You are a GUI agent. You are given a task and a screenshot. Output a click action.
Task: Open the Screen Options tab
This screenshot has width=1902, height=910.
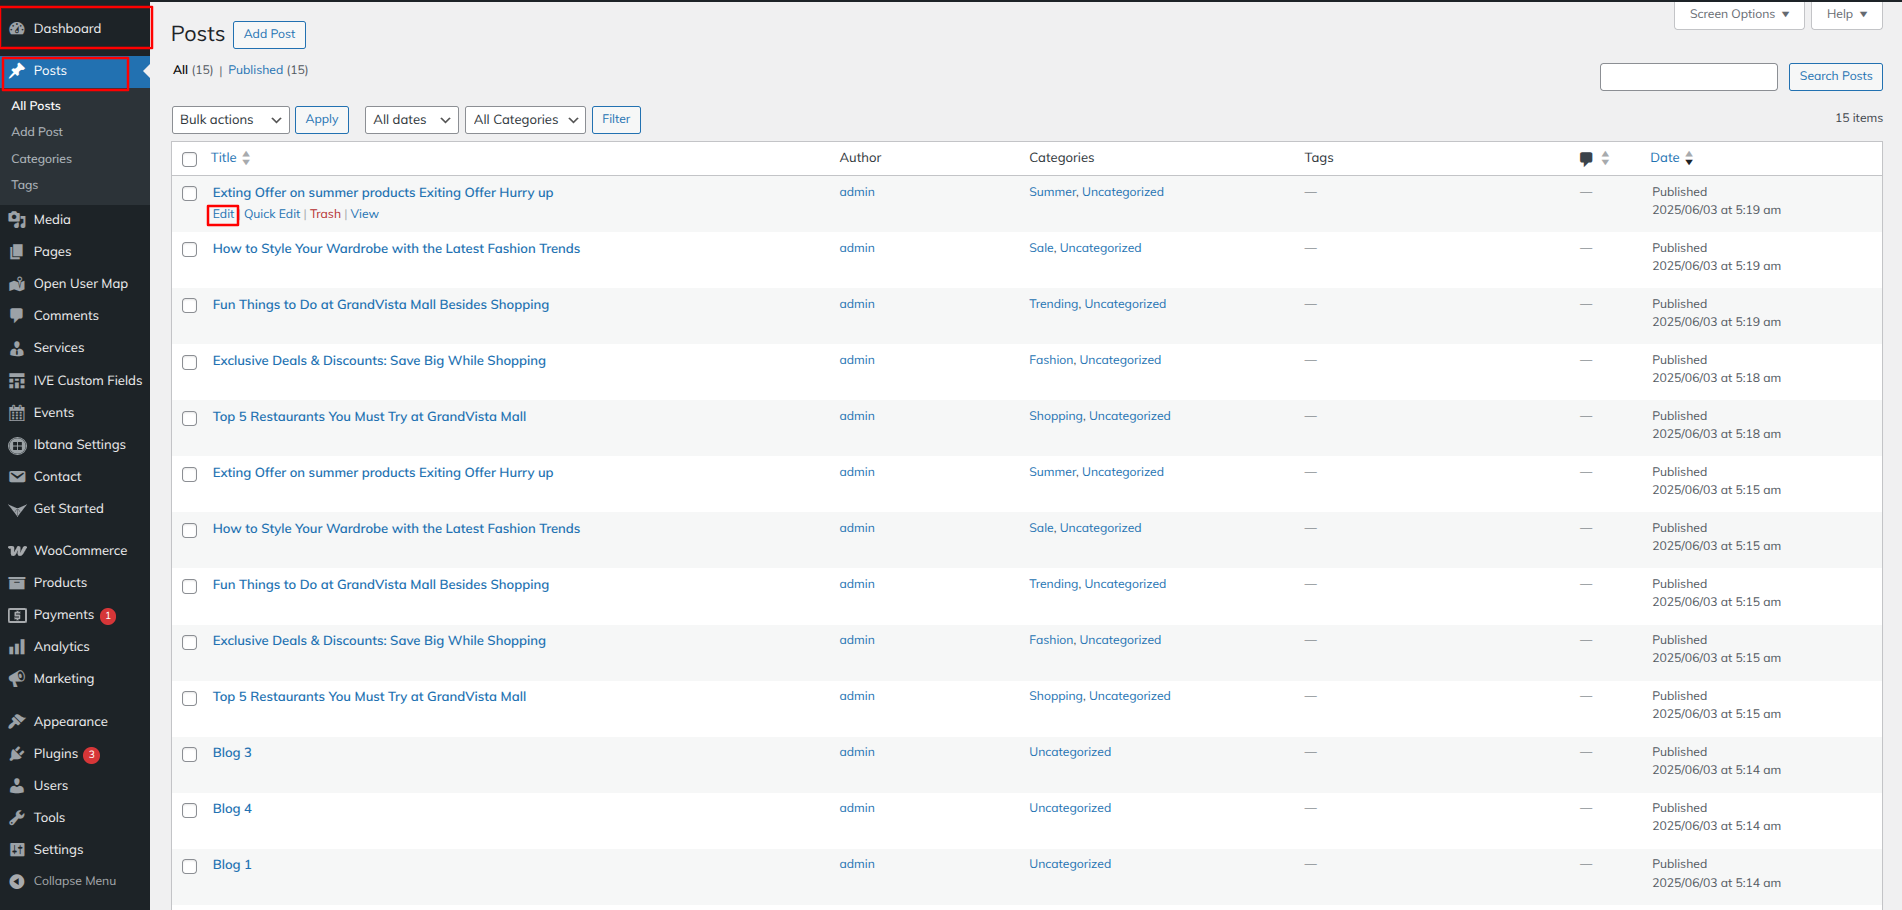[x=1738, y=14]
